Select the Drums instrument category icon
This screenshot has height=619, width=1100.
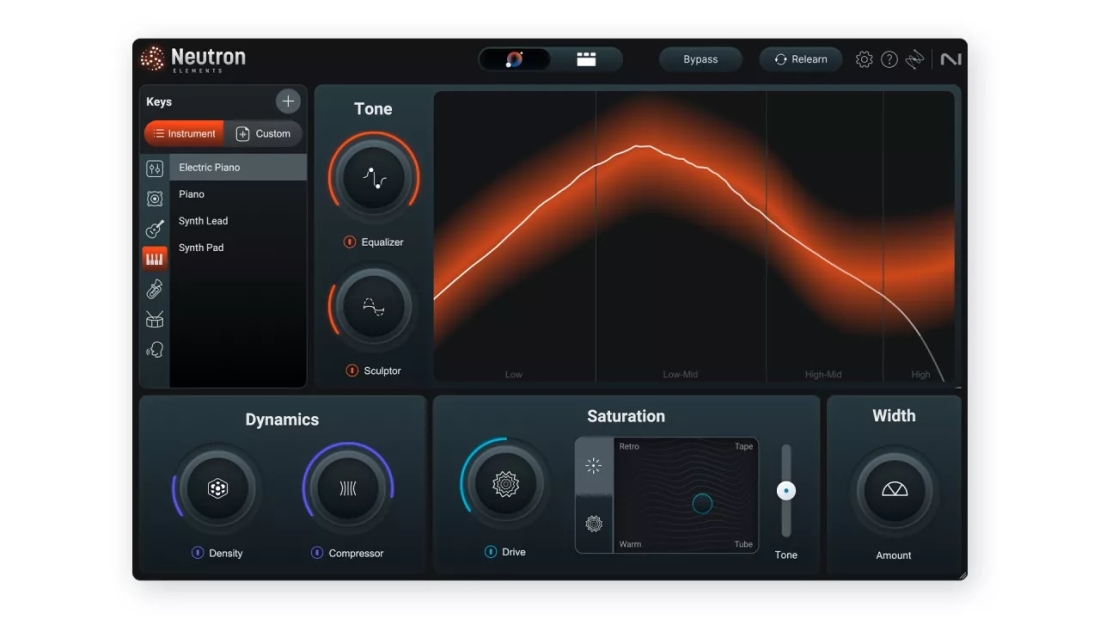click(155, 319)
